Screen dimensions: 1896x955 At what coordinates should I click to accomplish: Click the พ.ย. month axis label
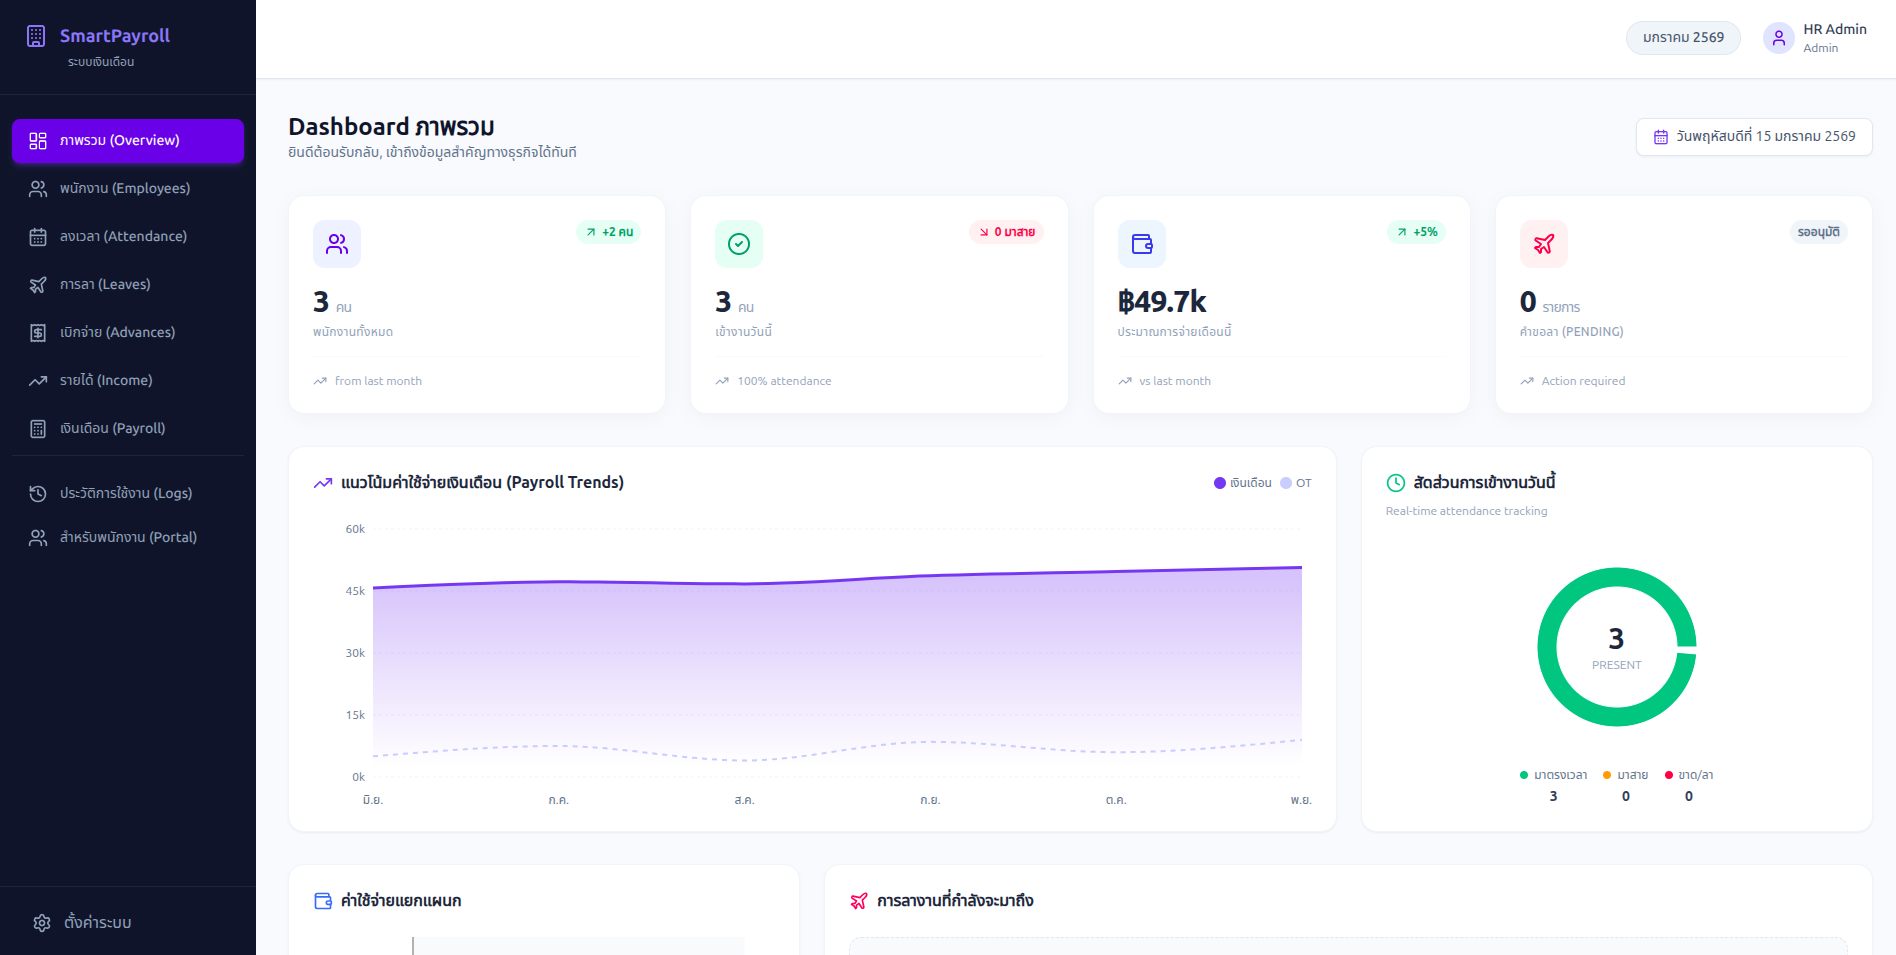click(x=1301, y=800)
